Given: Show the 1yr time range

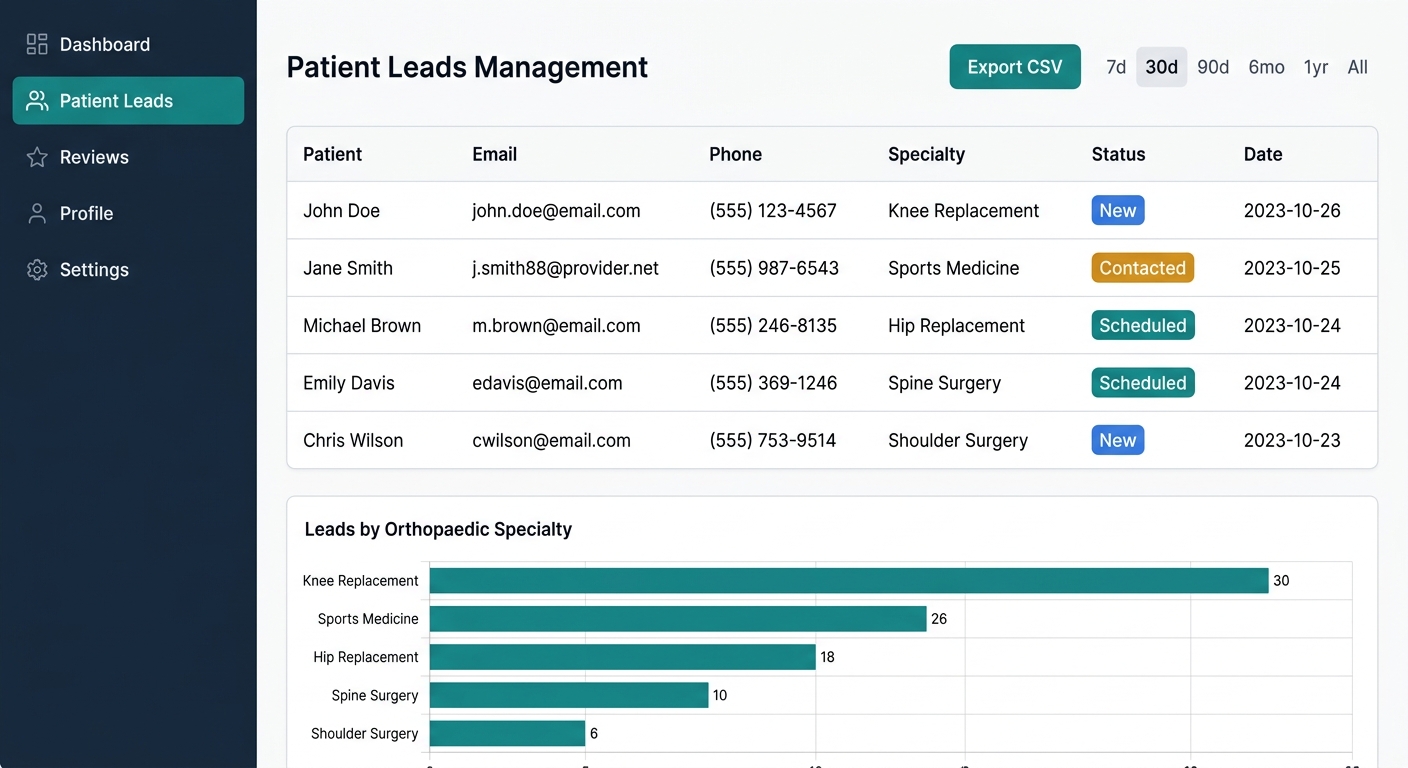Looking at the screenshot, I should 1316,67.
